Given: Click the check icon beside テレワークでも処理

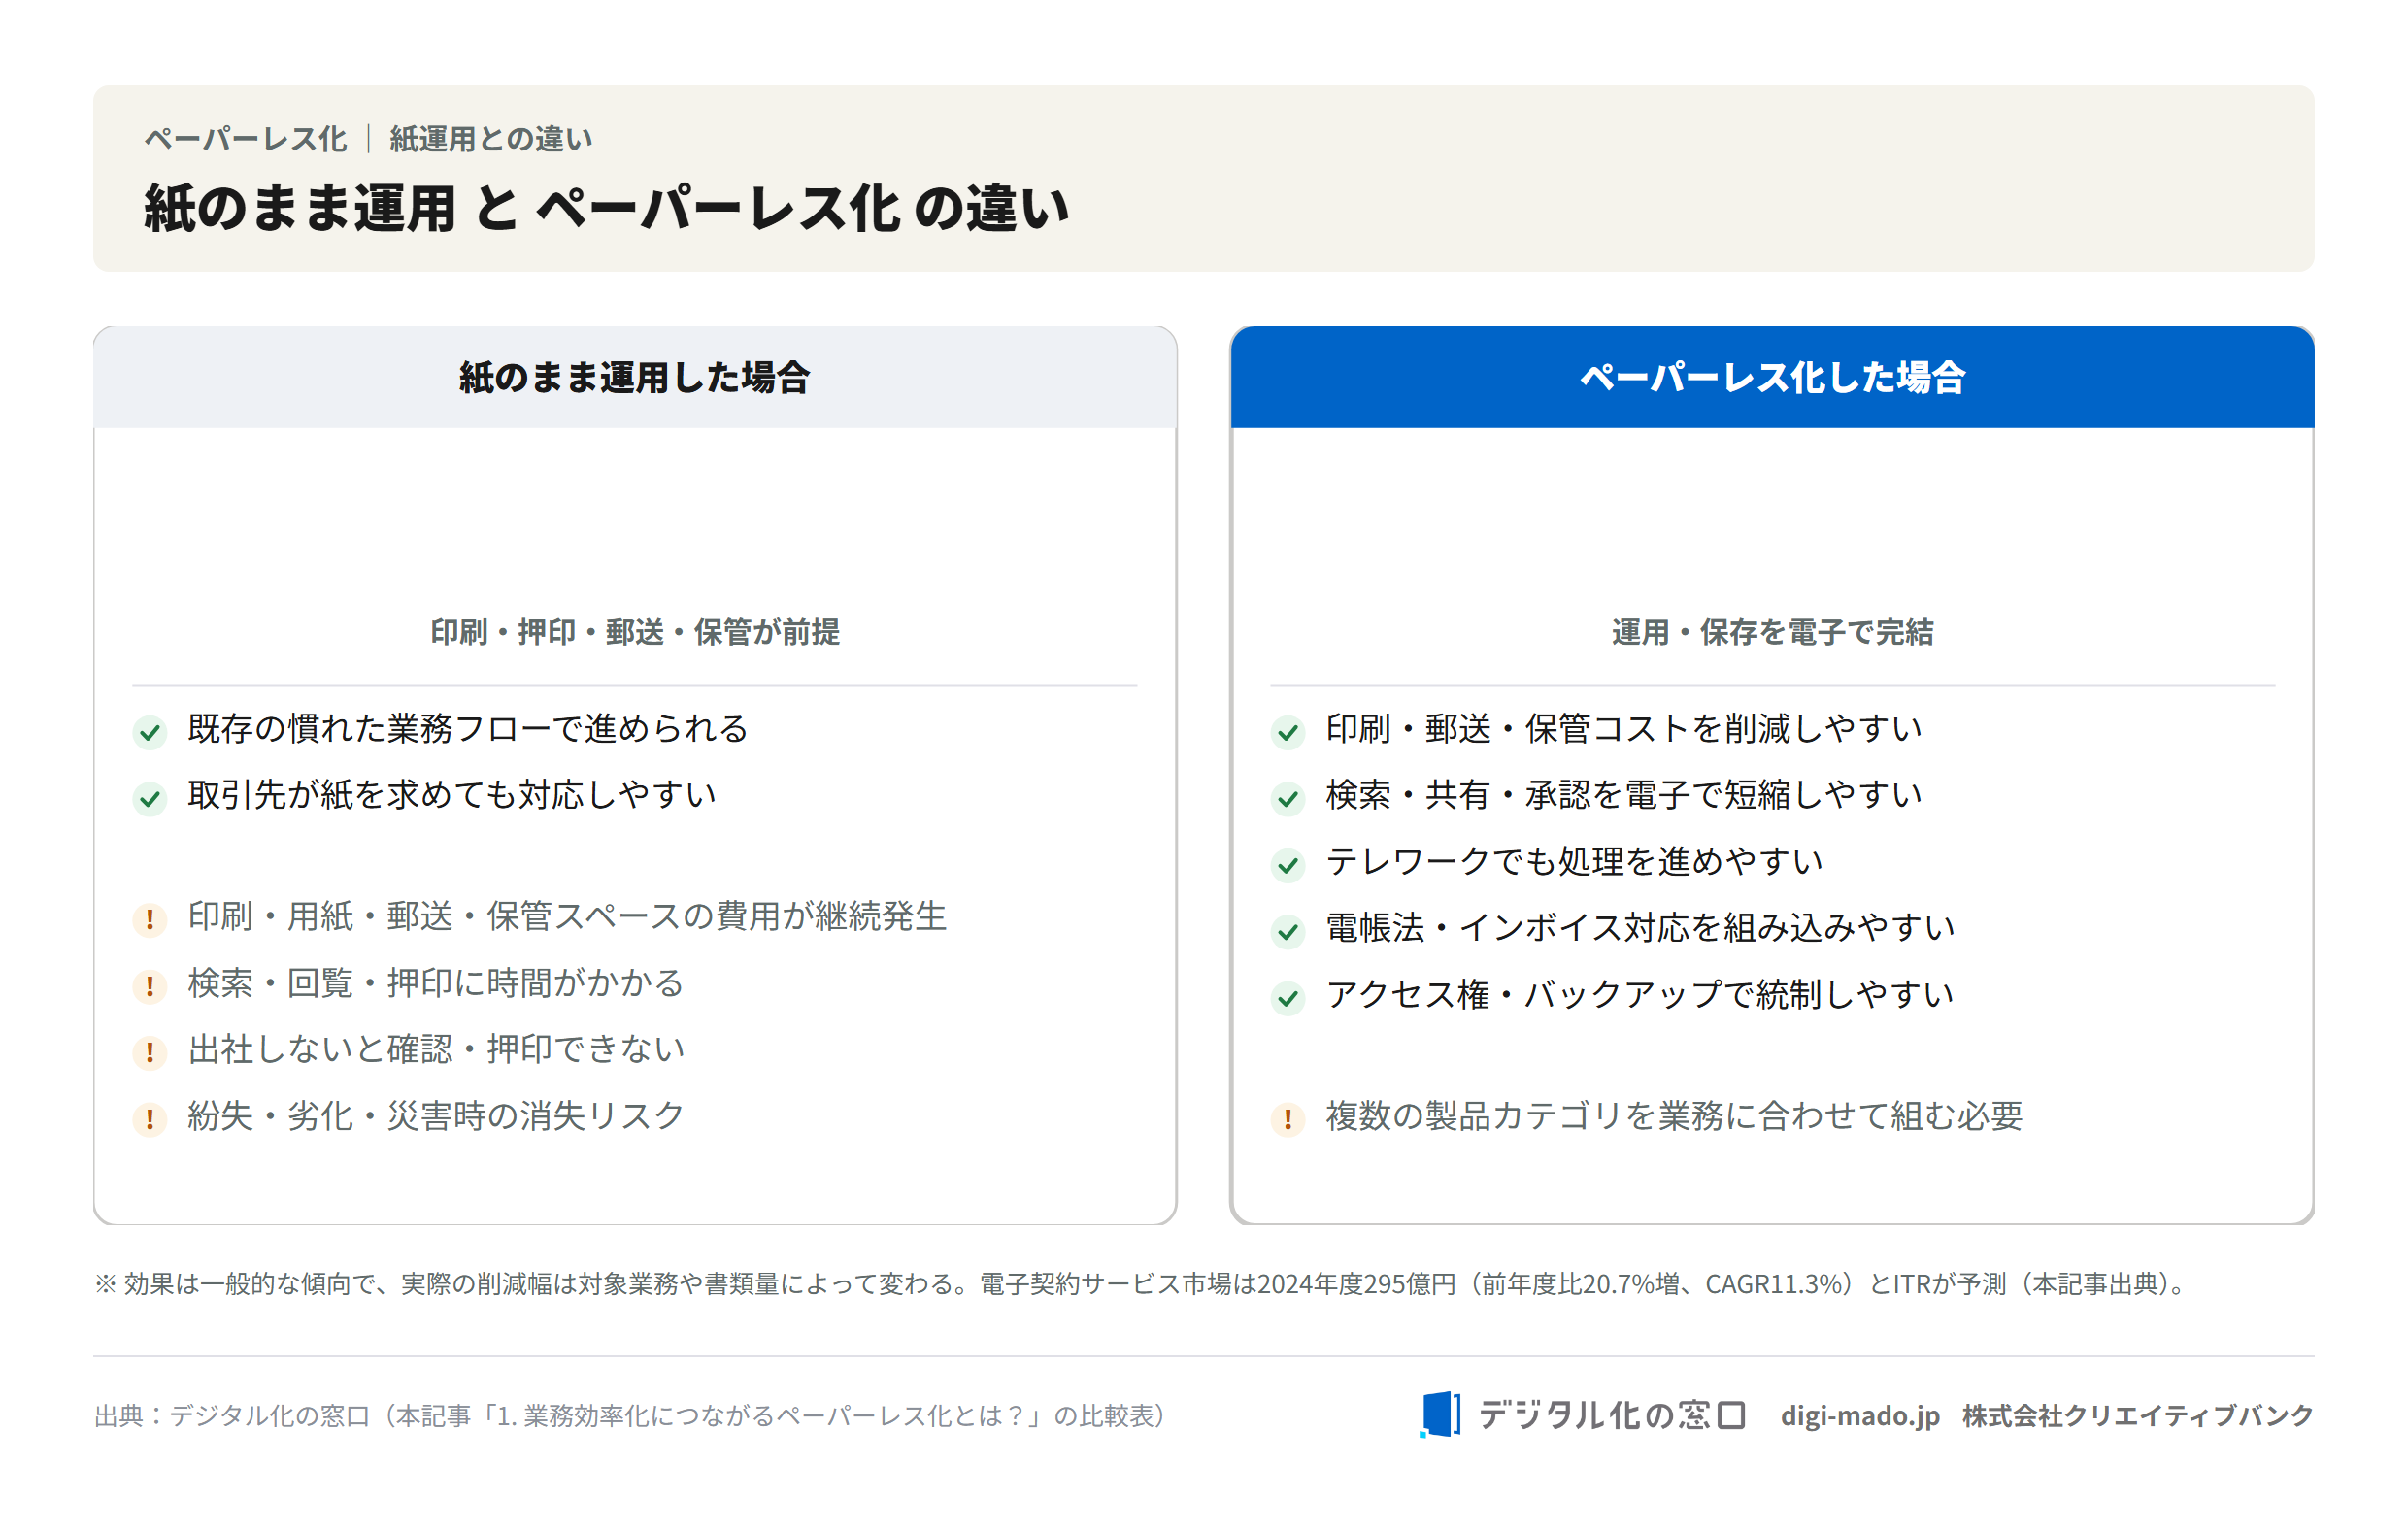Looking at the screenshot, I should click(x=1288, y=865).
